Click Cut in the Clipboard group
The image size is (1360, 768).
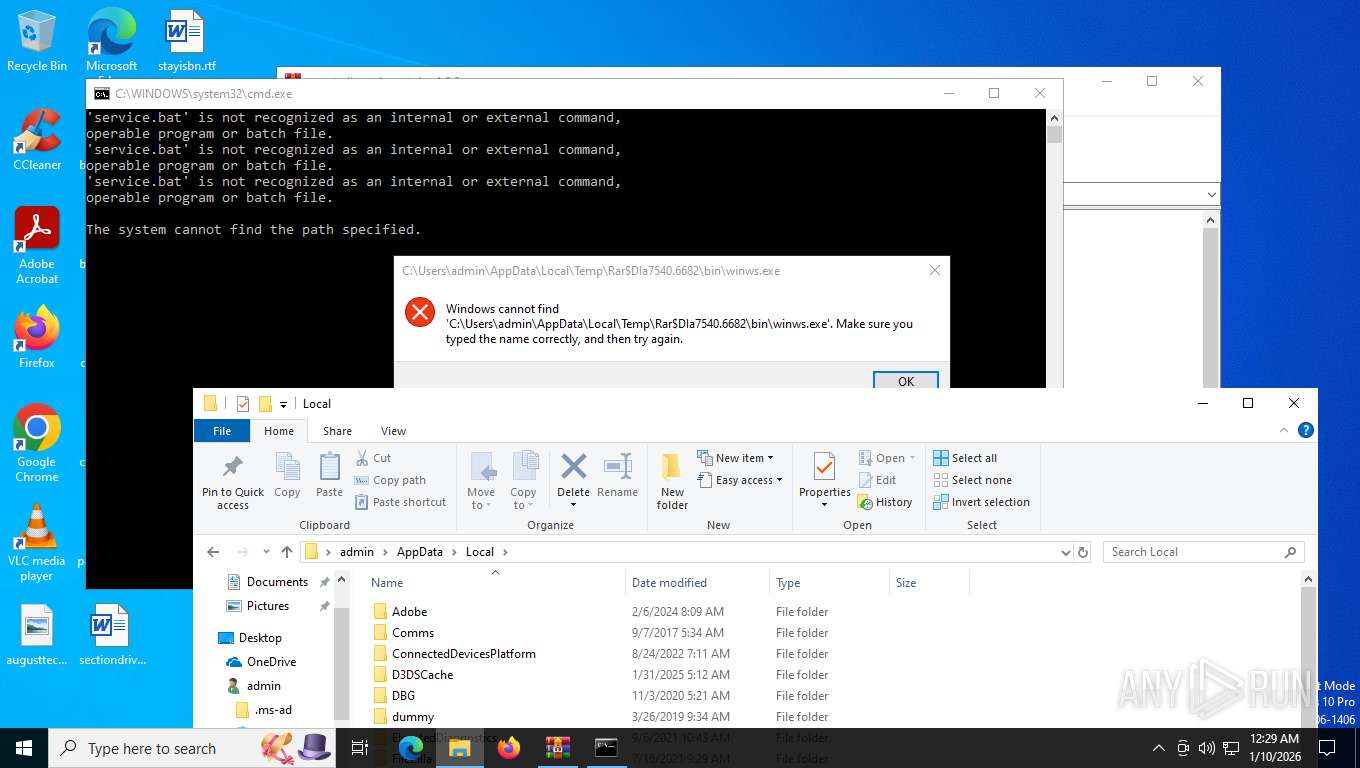(x=373, y=458)
